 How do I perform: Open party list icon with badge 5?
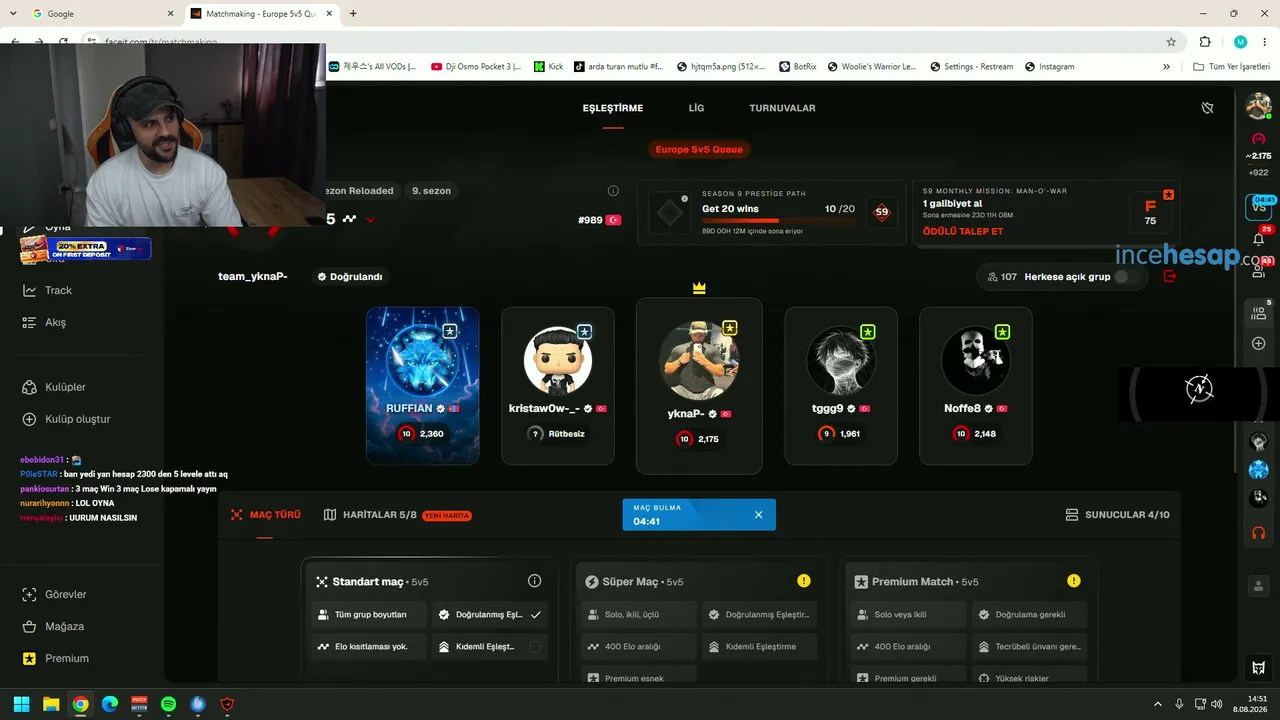click(x=1259, y=313)
